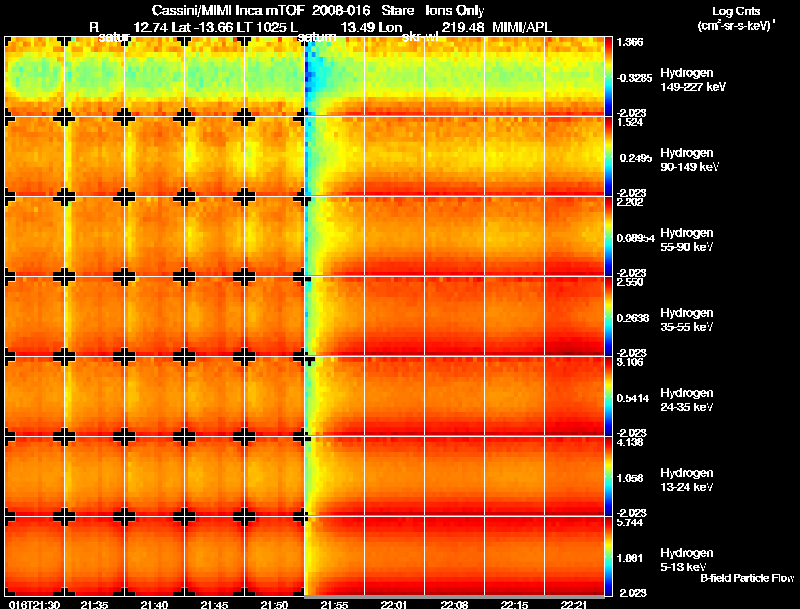
Task: Click the 'Hydrogen 35-55 keV' label
Action: (687, 320)
